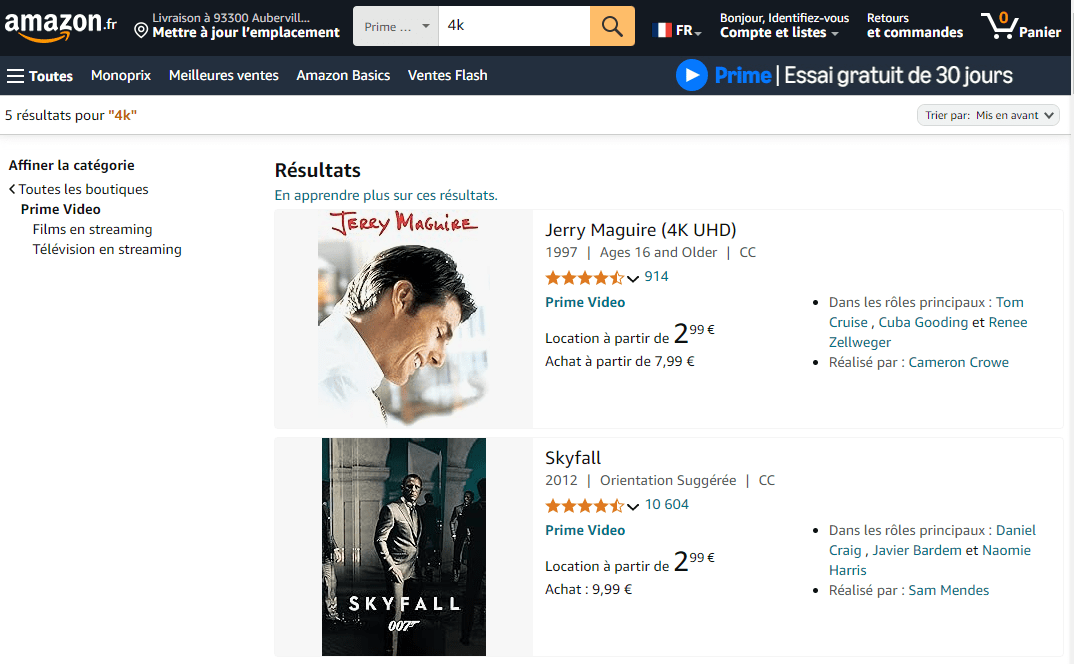Viewport: 1074px width, 664px height.
Task: Open the Trier par sort dropdown
Action: [x=988, y=115]
